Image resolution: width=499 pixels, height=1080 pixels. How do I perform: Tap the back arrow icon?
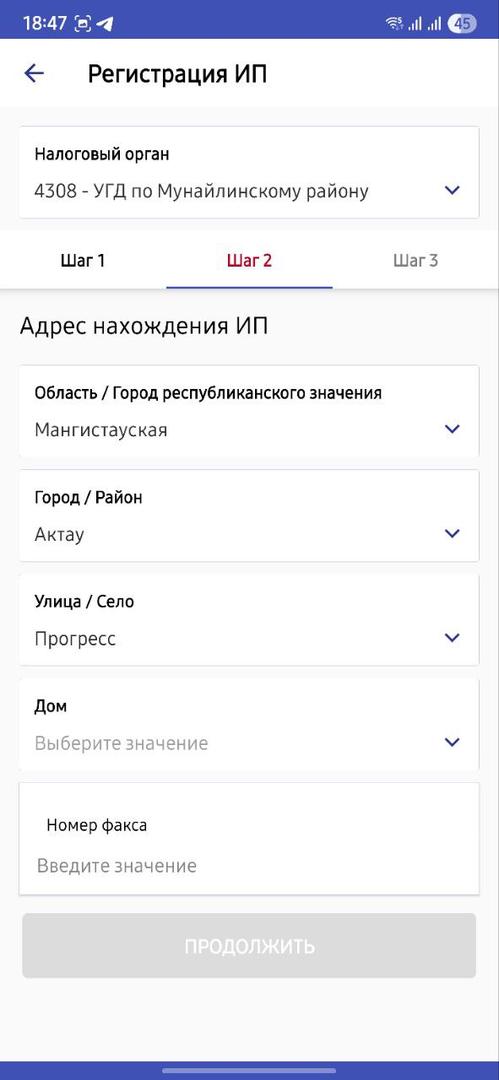[x=34, y=74]
